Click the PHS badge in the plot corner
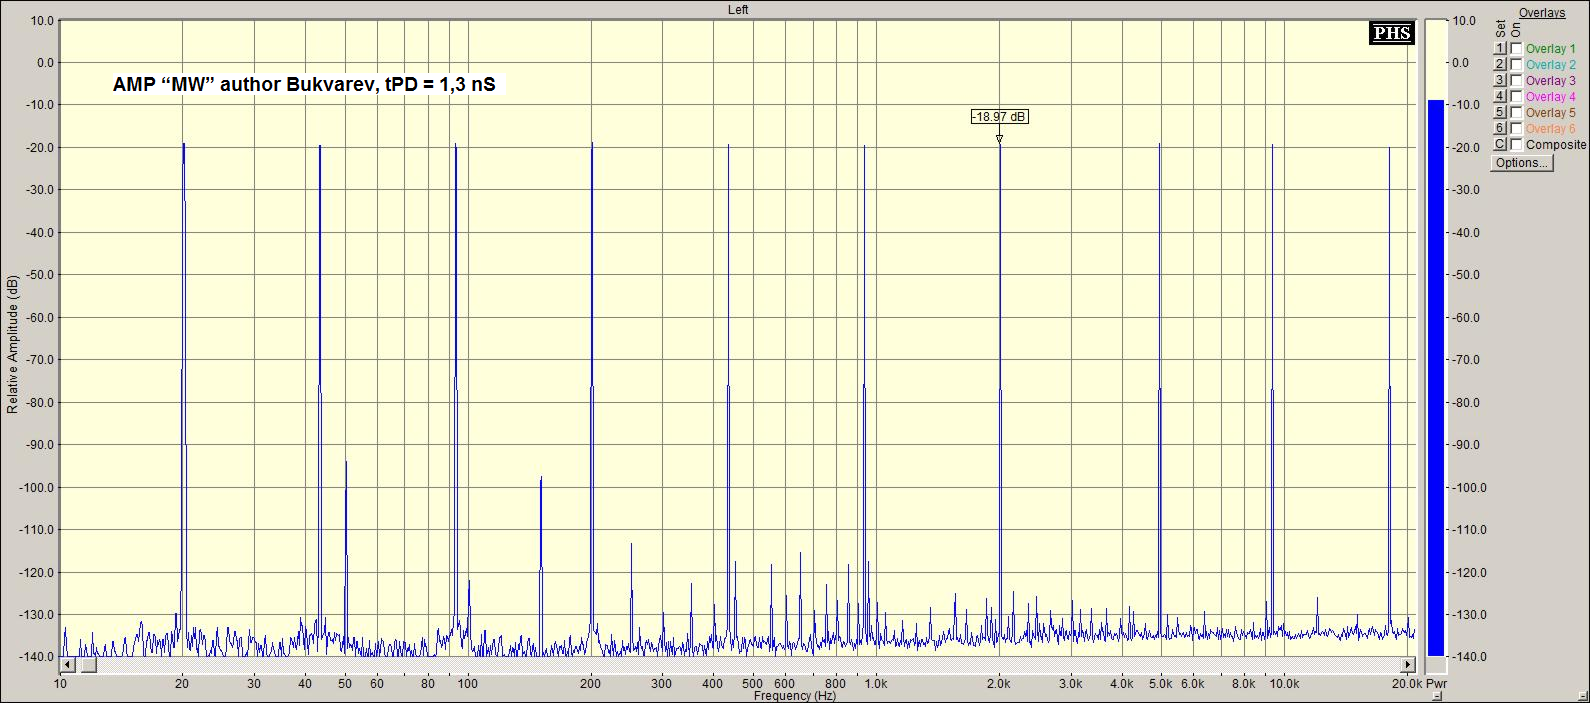This screenshot has height=703, width=1590. pos(1391,33)
